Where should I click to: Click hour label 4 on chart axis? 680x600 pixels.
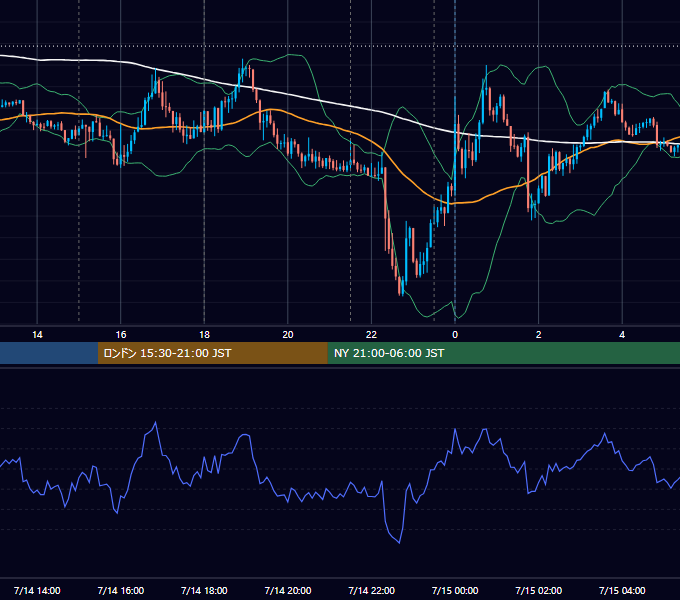coord(622,334)
